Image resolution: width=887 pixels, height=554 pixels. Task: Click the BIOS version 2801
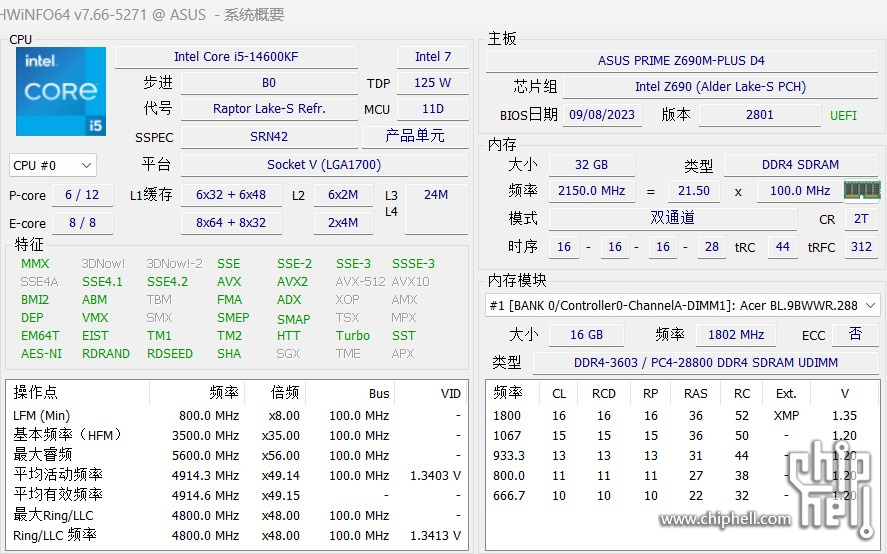760,115
